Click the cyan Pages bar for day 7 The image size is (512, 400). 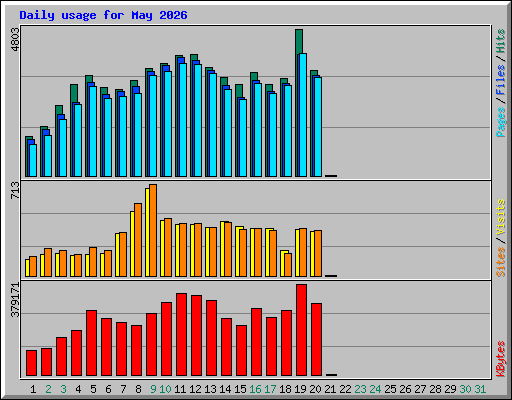coord(123,136)
